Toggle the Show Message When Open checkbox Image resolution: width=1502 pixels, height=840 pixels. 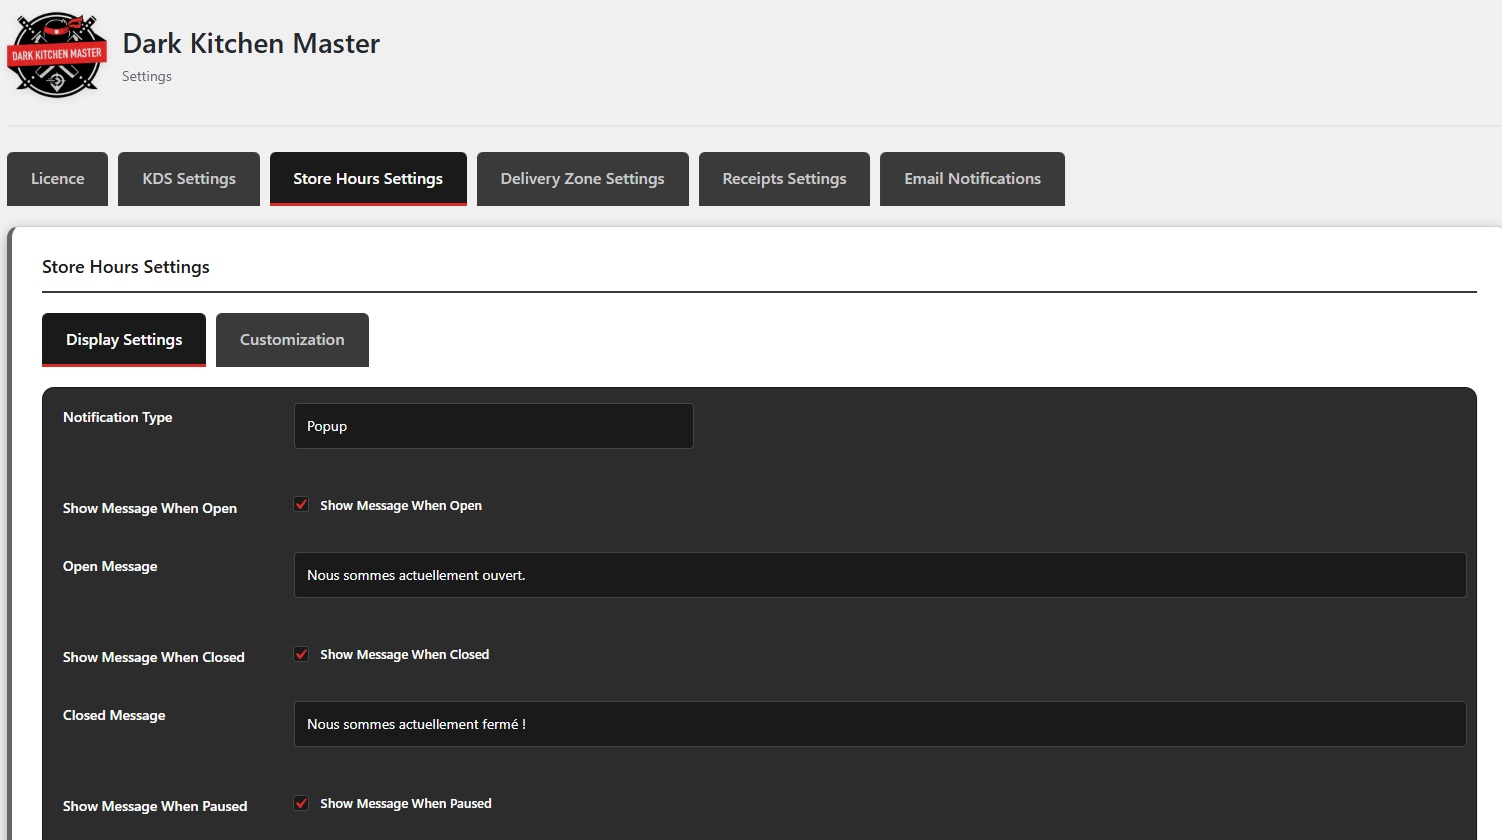[x=301, y=505]
